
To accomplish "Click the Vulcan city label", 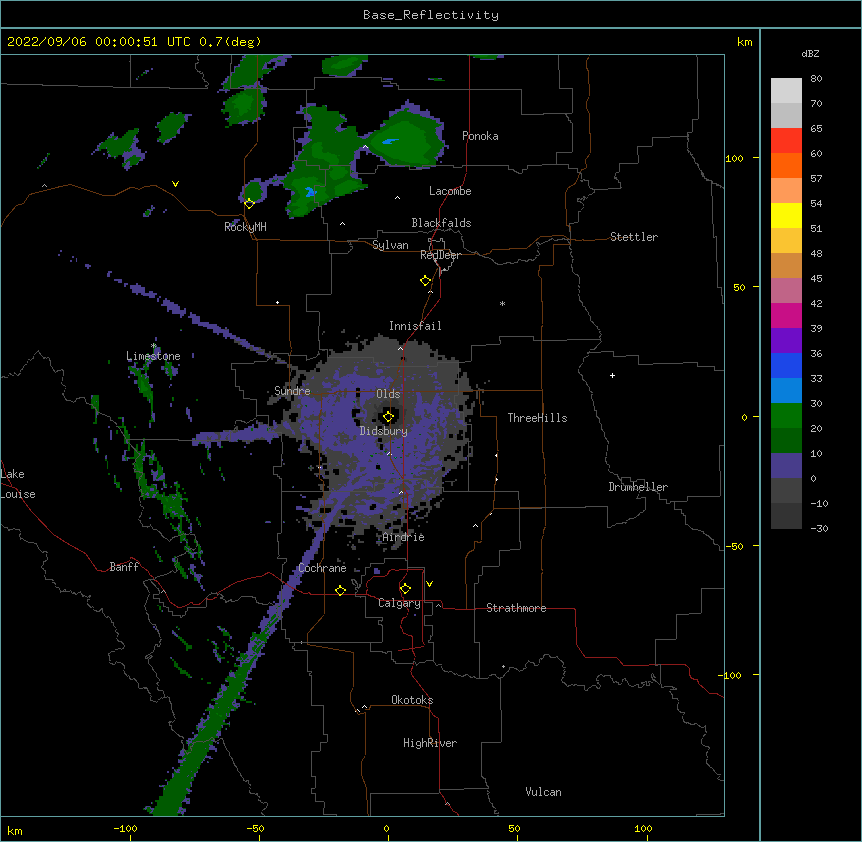I will [543, 792].
